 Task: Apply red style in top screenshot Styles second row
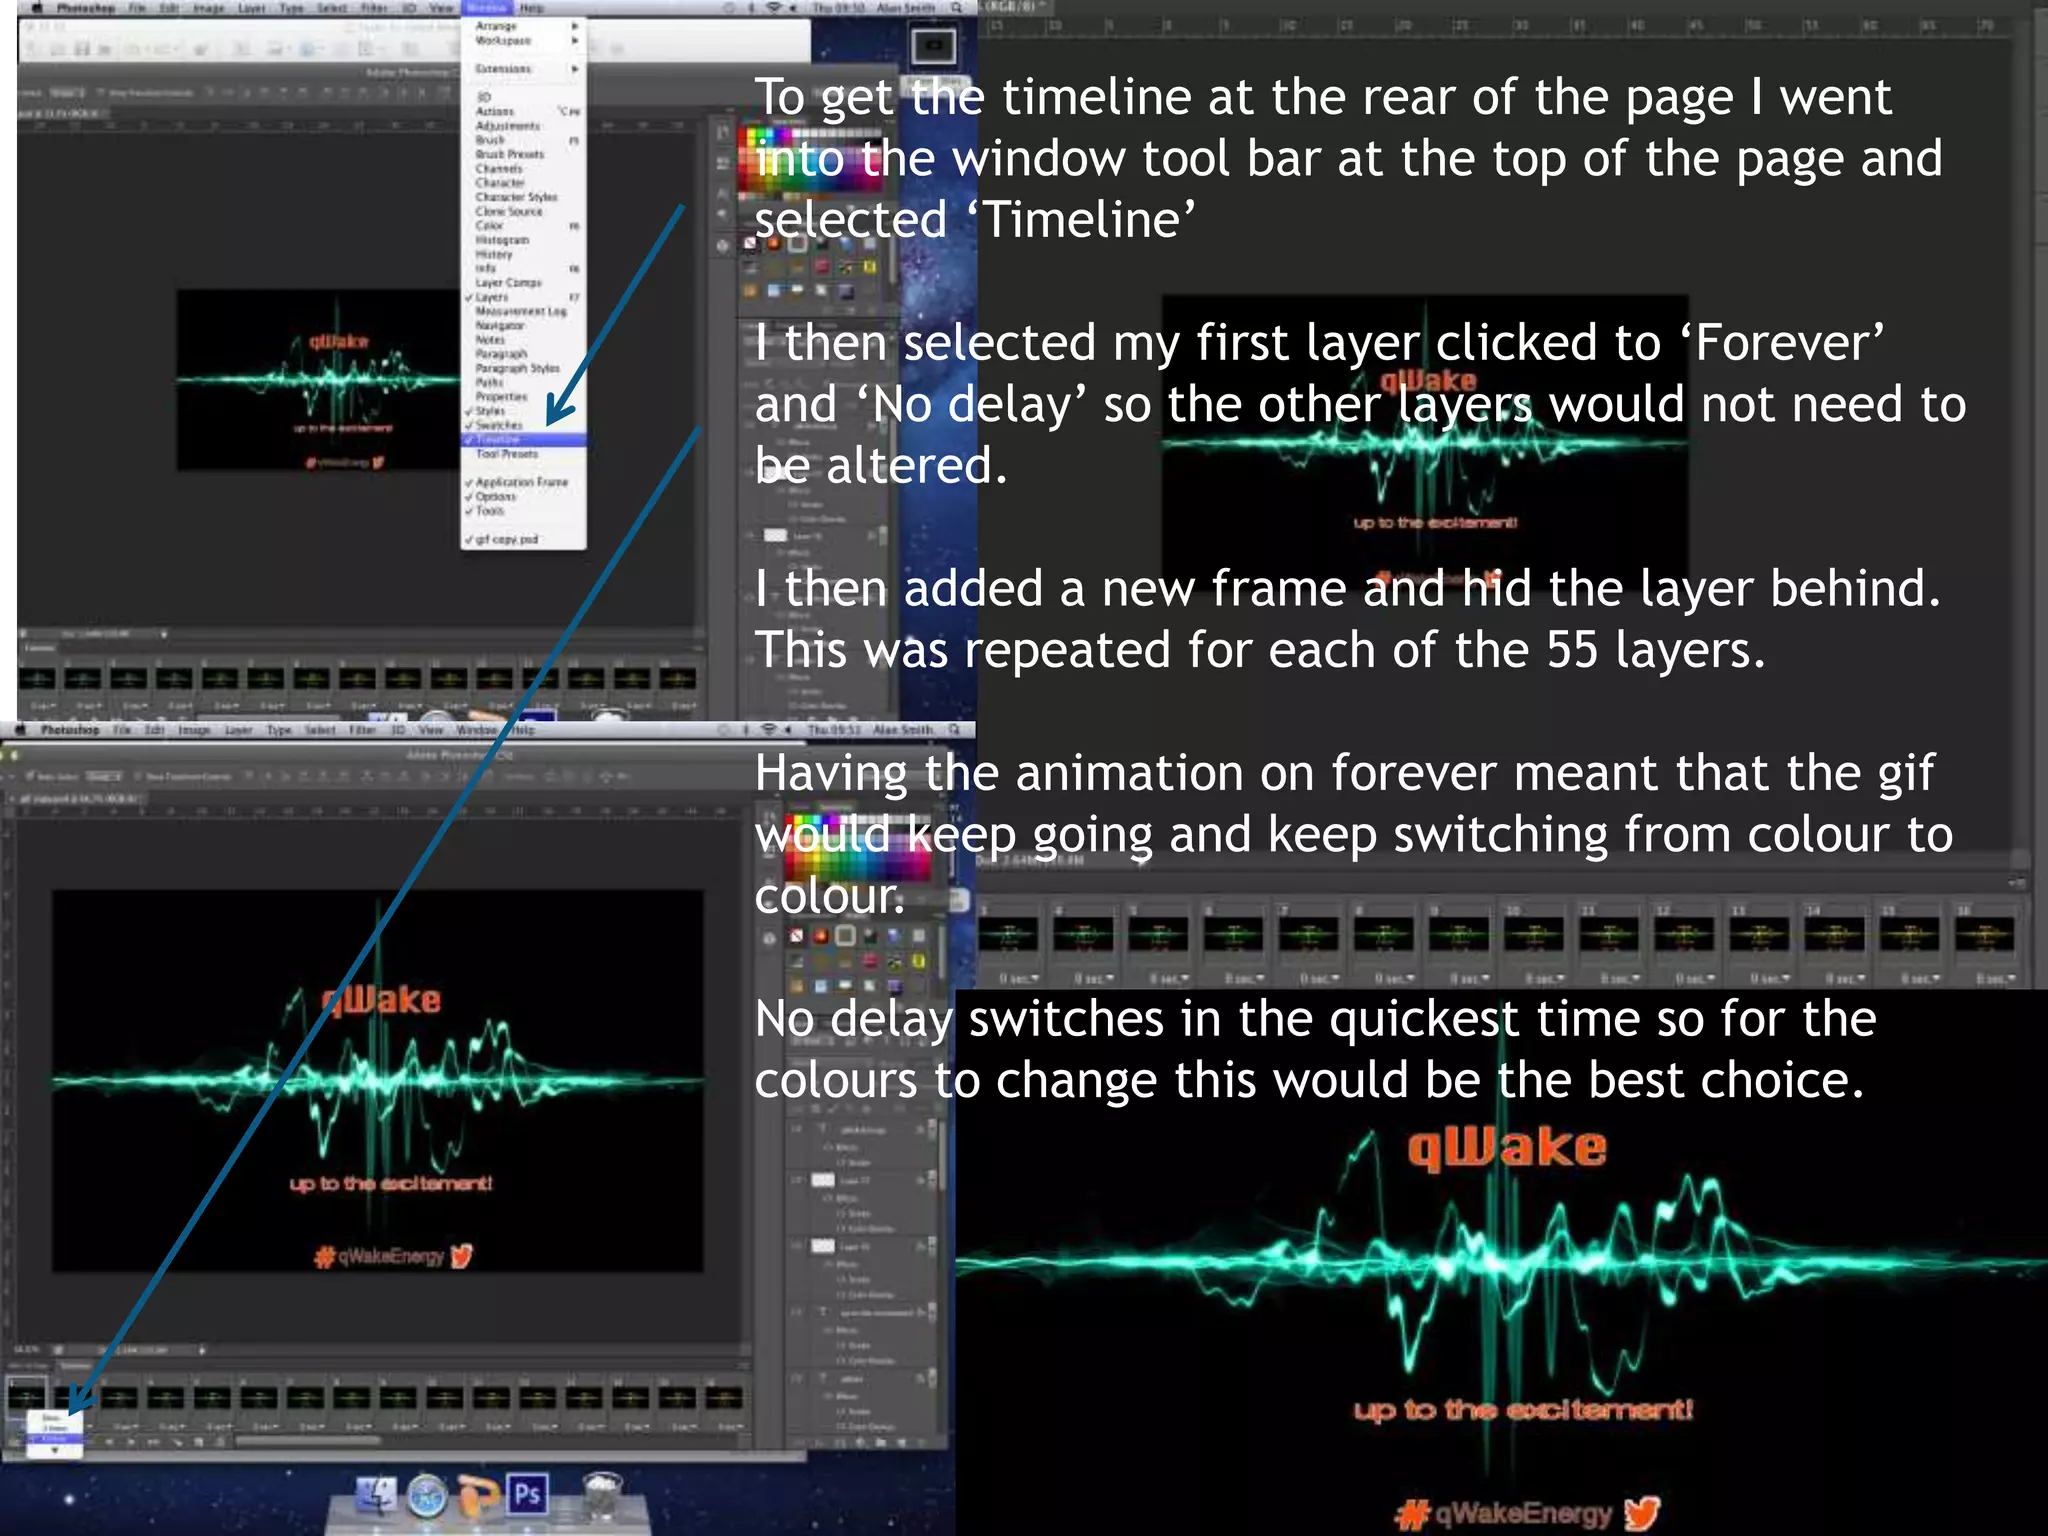[822, 267]
